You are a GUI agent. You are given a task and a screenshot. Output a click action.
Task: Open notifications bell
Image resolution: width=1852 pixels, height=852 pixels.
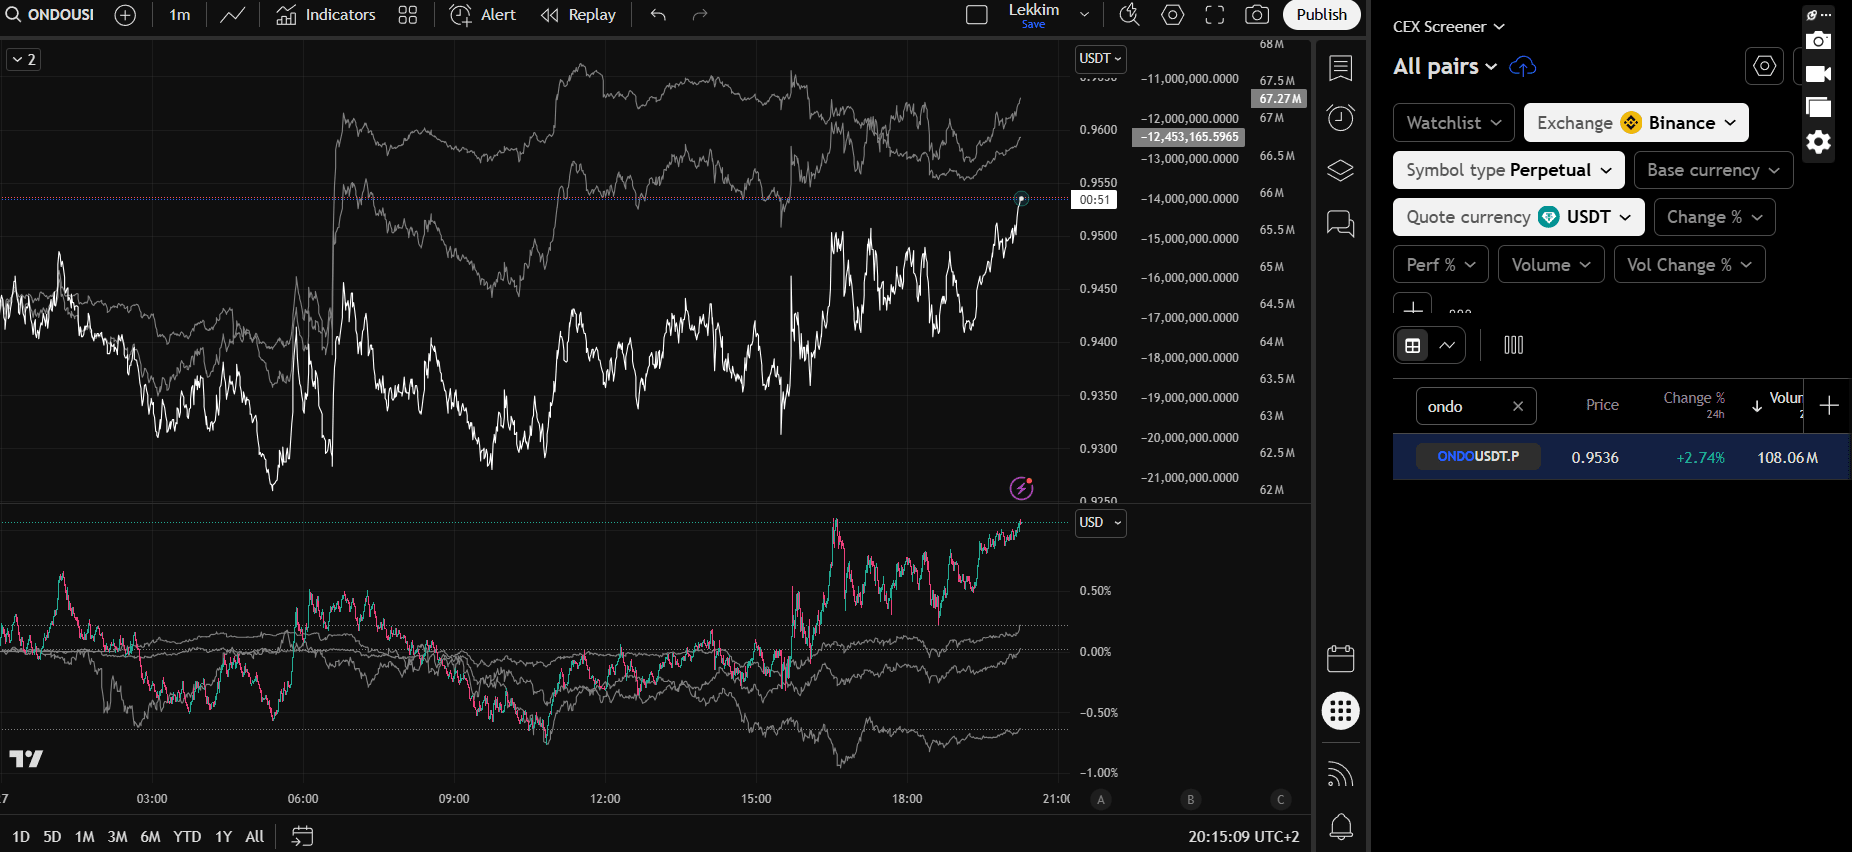(x=1341, y=826)
